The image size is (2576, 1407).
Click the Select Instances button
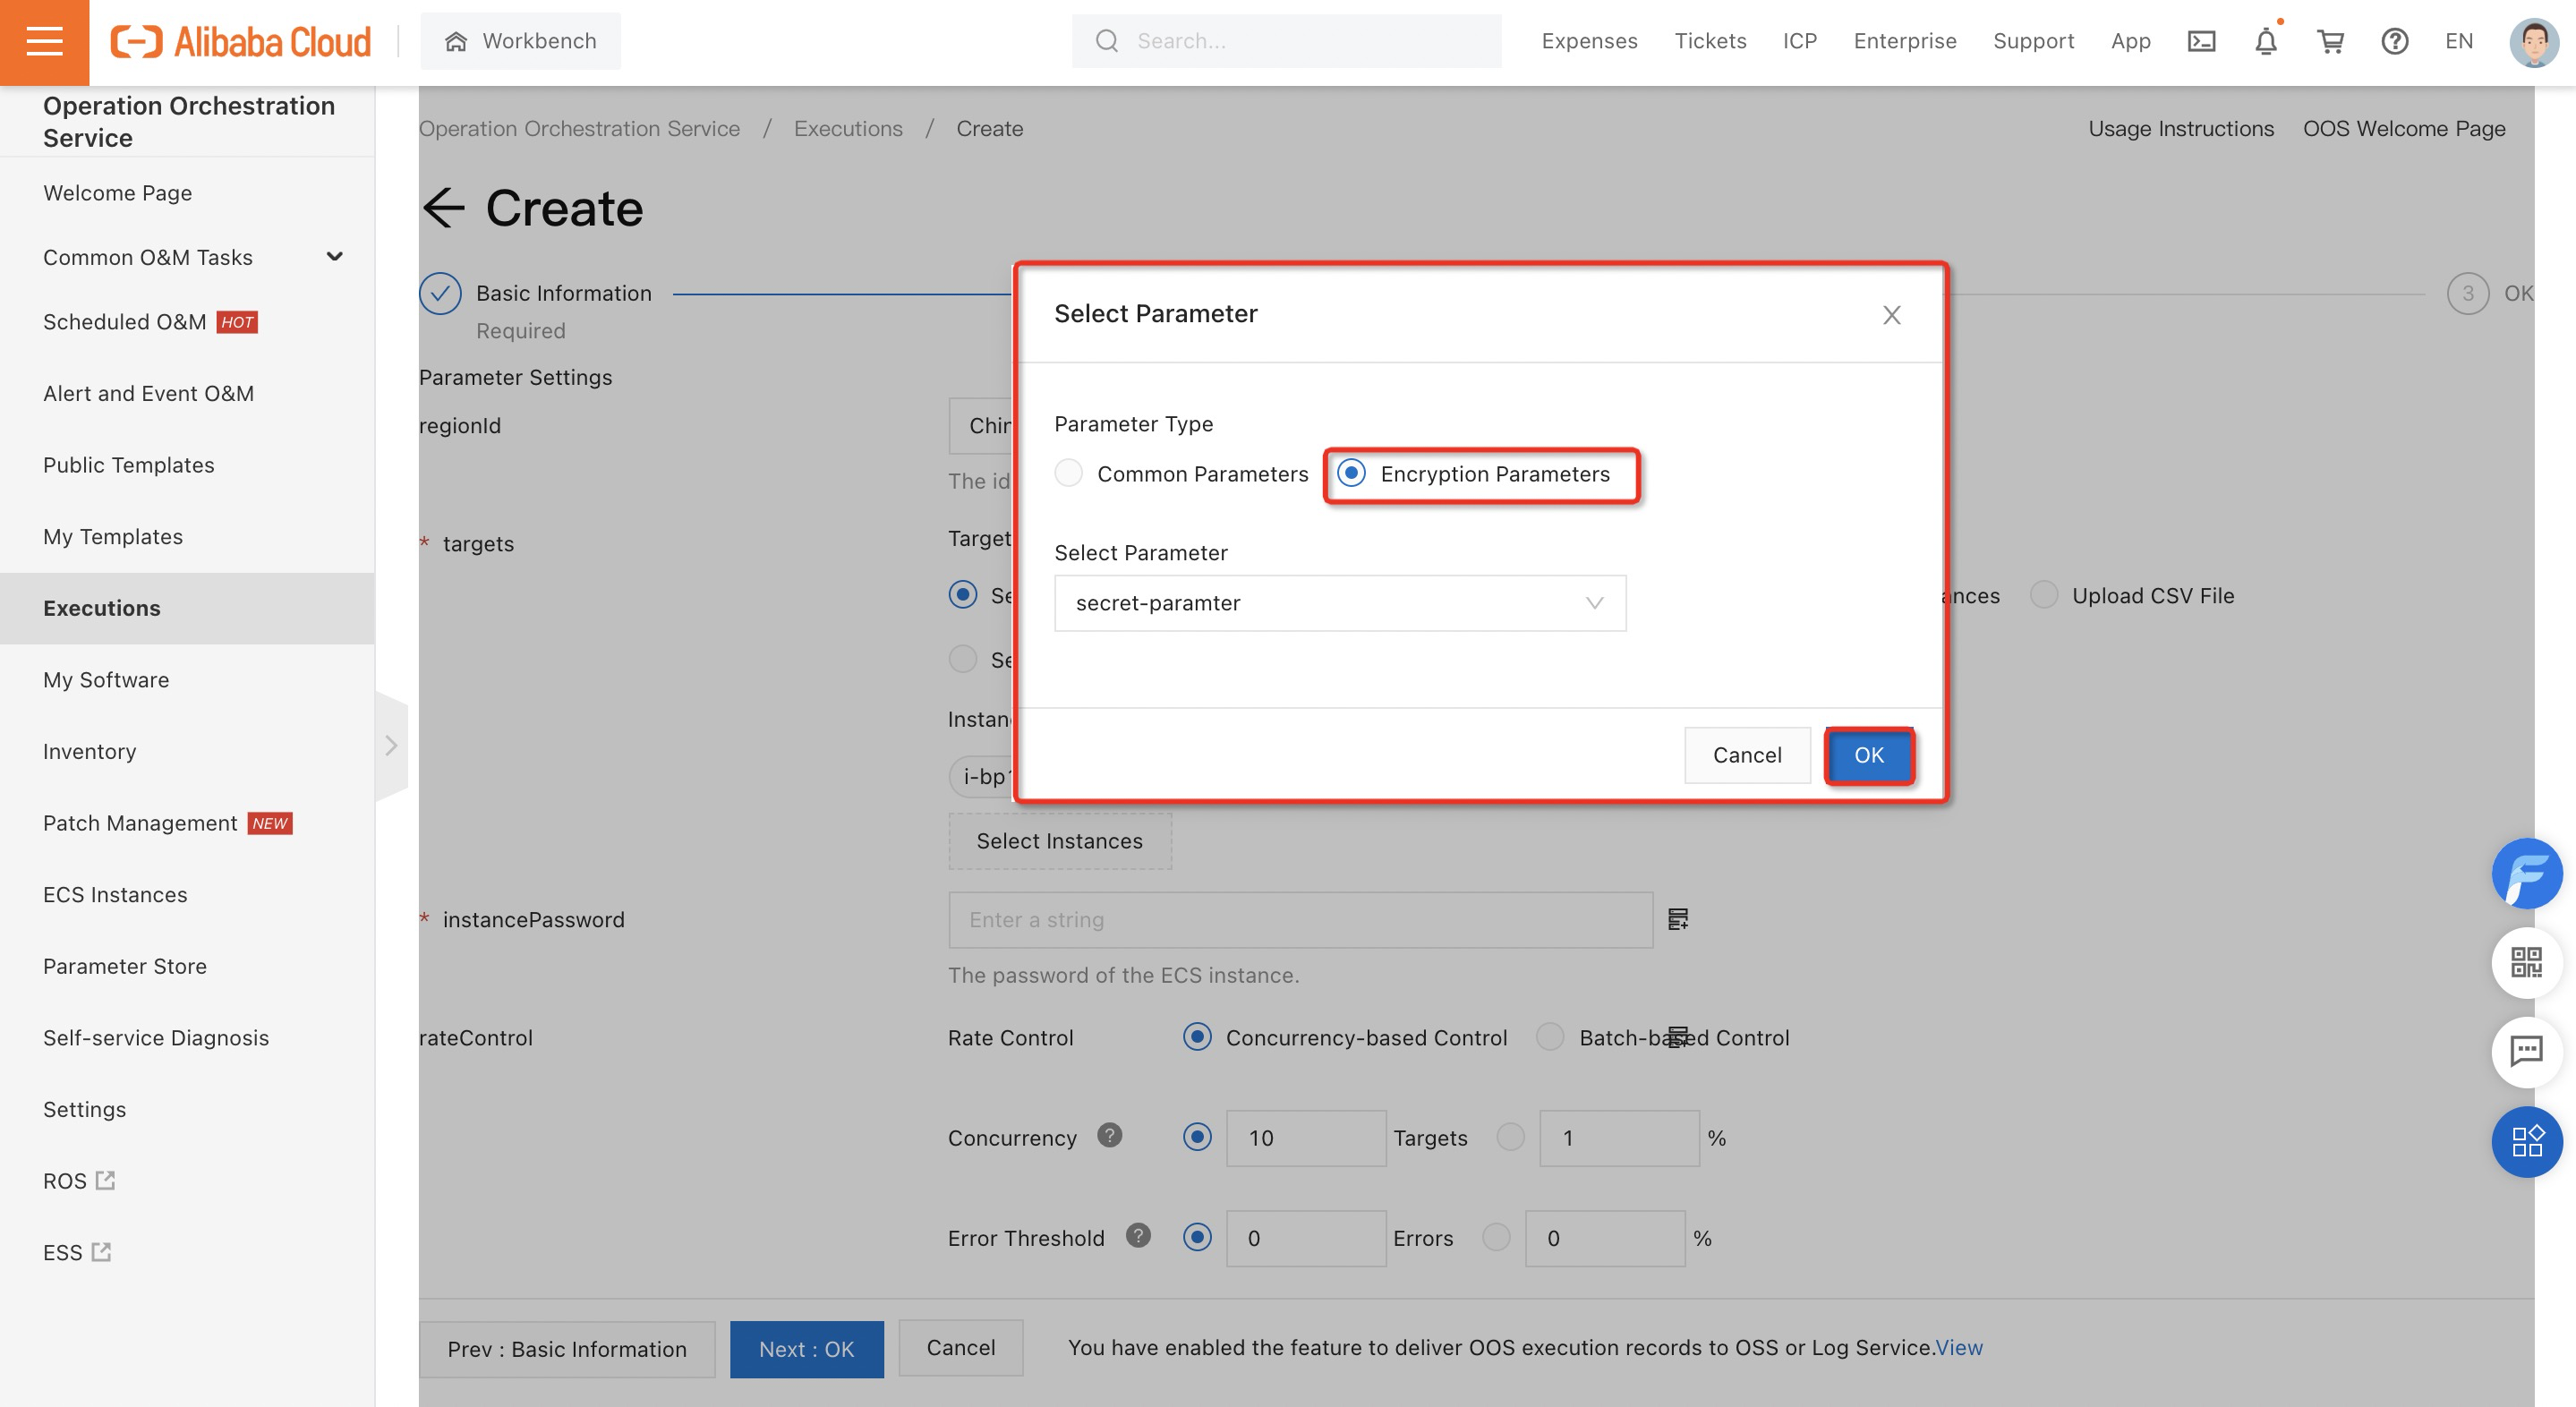1059,841
